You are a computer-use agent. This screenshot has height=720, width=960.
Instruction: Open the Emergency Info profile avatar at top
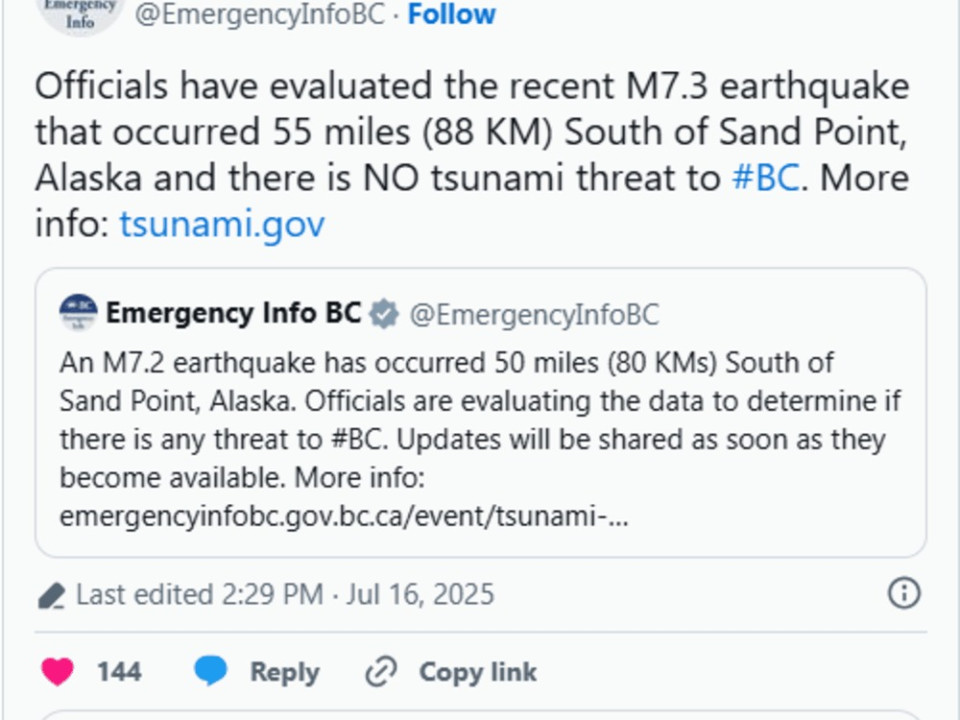tap(80, 13)
